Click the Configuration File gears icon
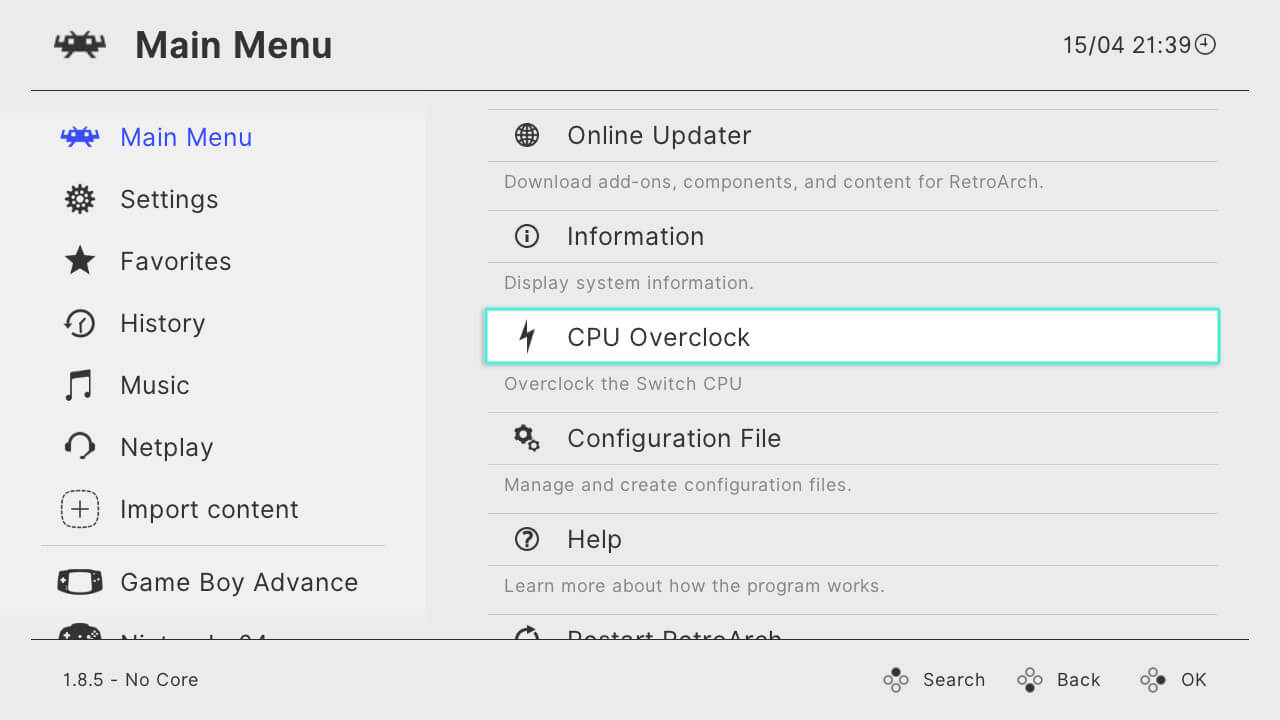Viewport: 1280px width, 720px height. coord(527,438)
